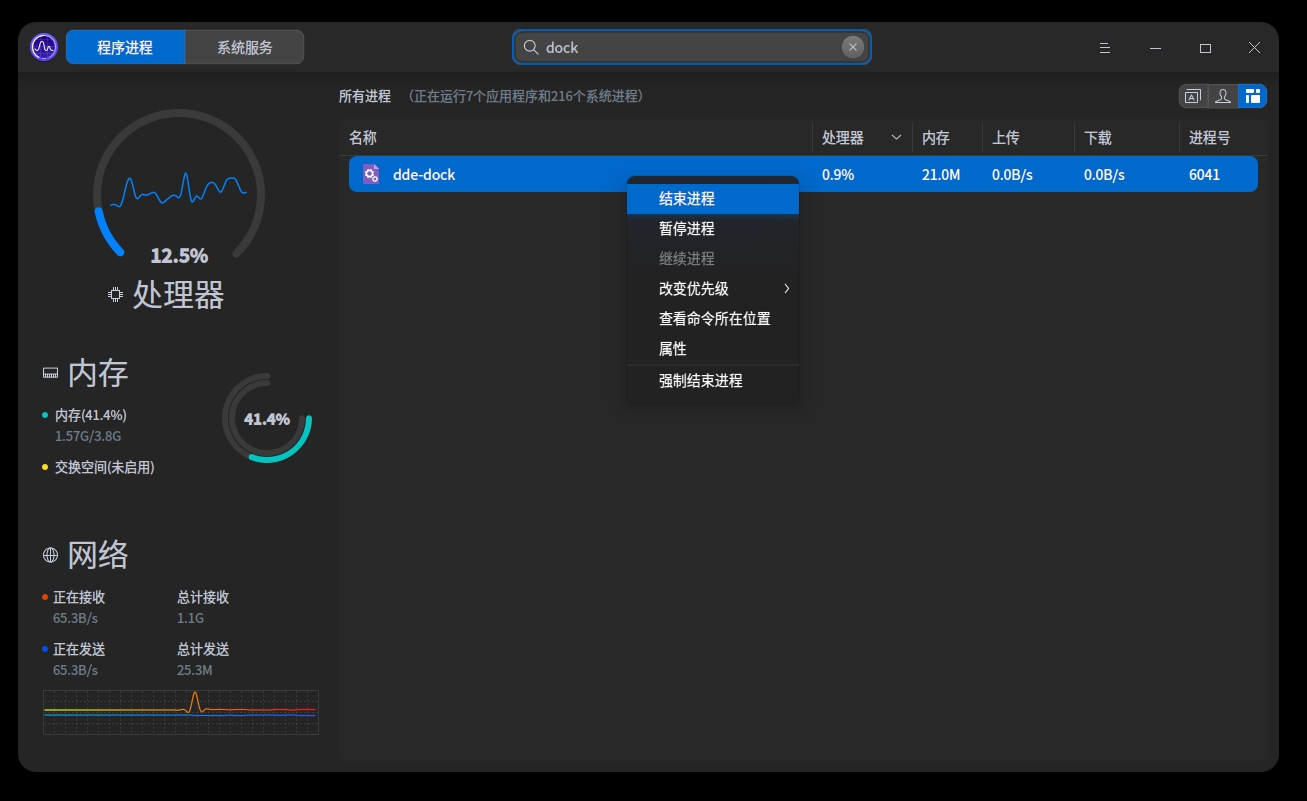Click the memory module icon
The height and width of the screenshot is (801, 1307).
[x=50, y=374]
